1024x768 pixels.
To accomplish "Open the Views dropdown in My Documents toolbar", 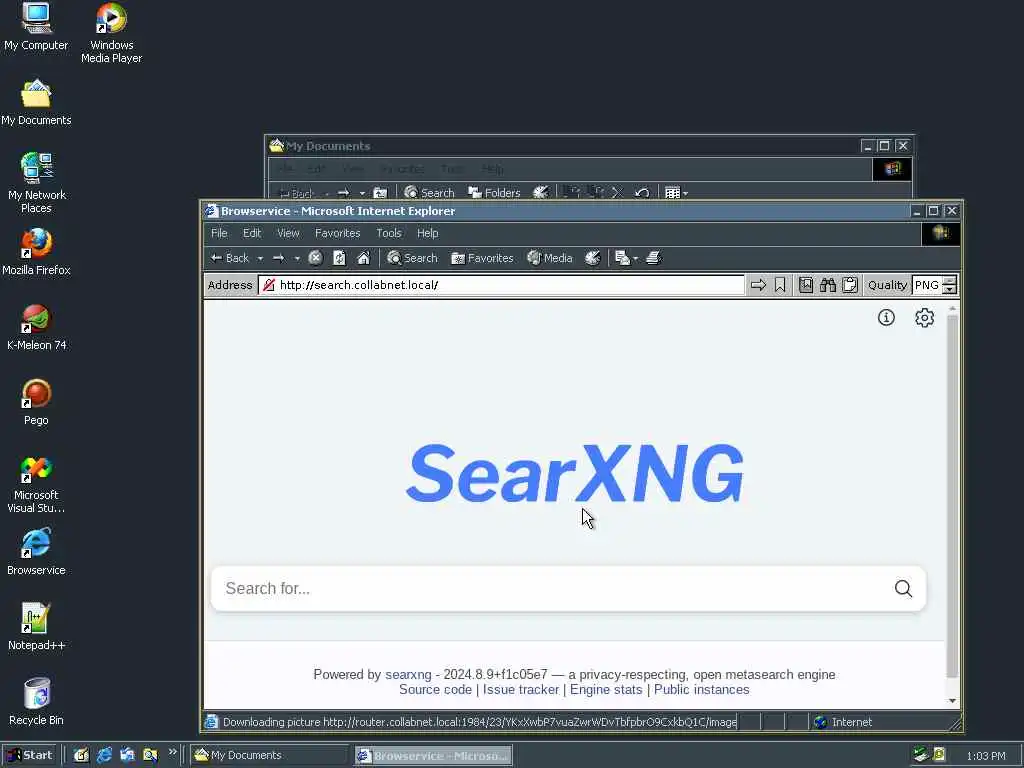I will [x=676, y=193].
